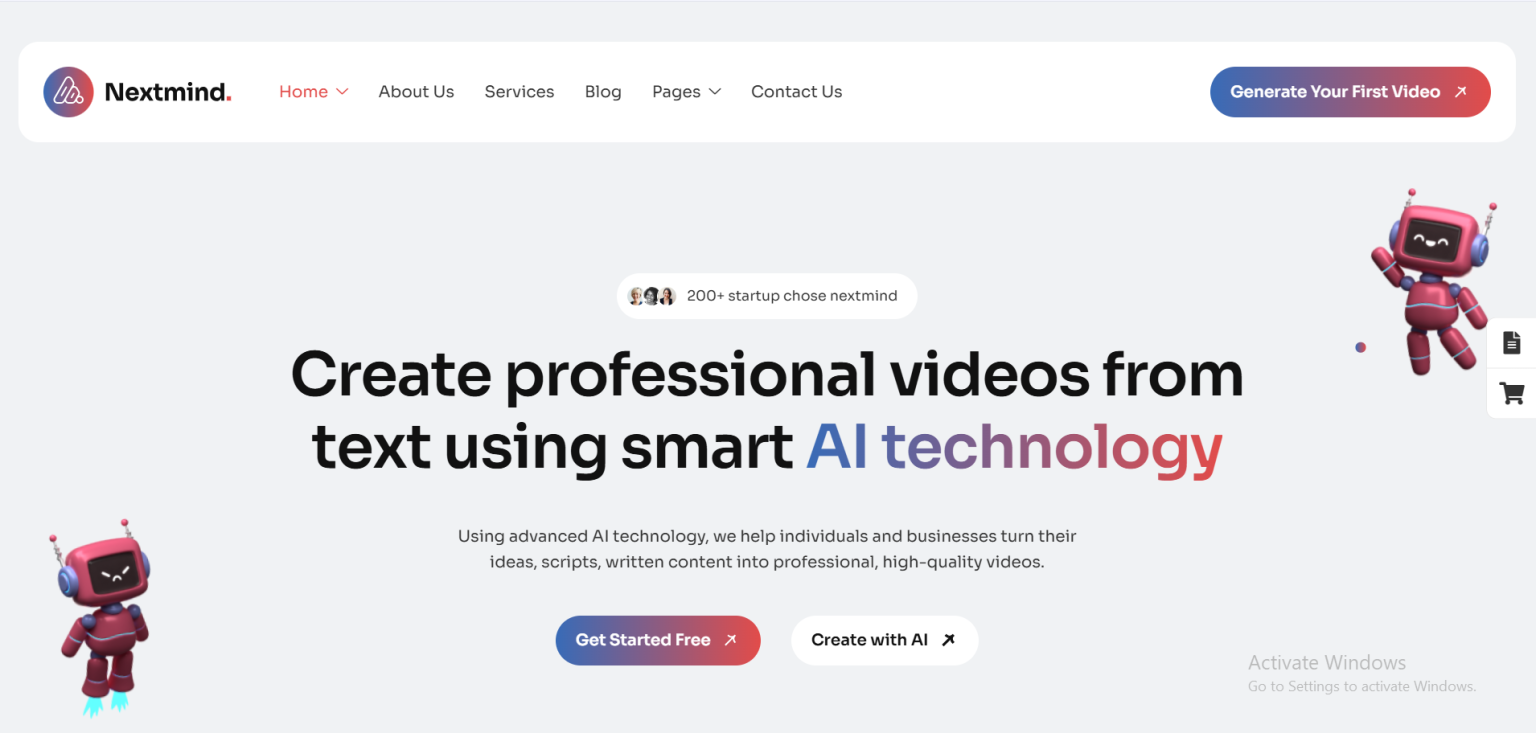
Task: Expand the Pages navigation dropdown
Action: pos(717,91)
